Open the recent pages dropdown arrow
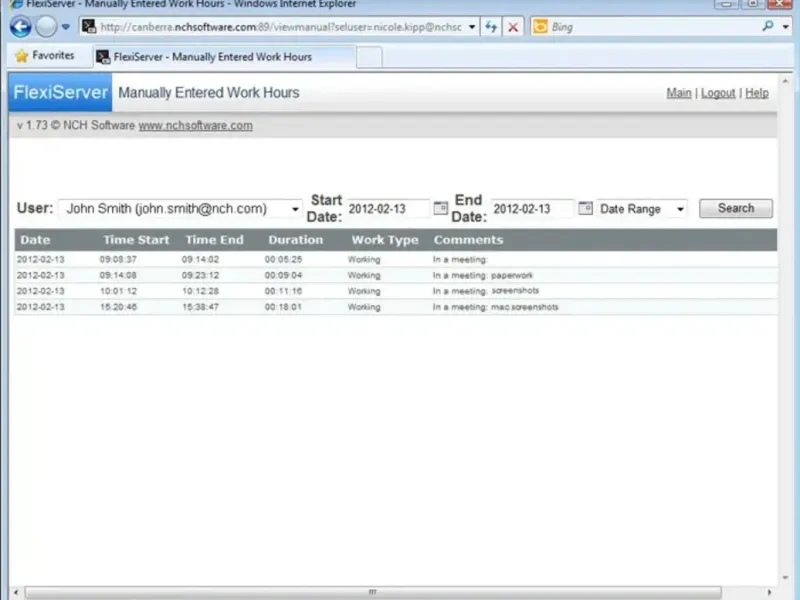800x600 pixels. coord(66,27)
